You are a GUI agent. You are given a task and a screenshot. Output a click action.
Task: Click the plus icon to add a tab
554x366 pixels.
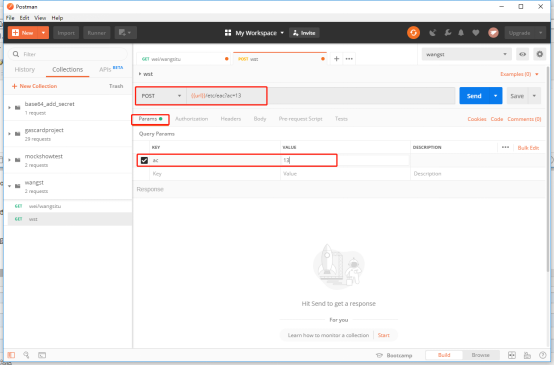point(336,59)
